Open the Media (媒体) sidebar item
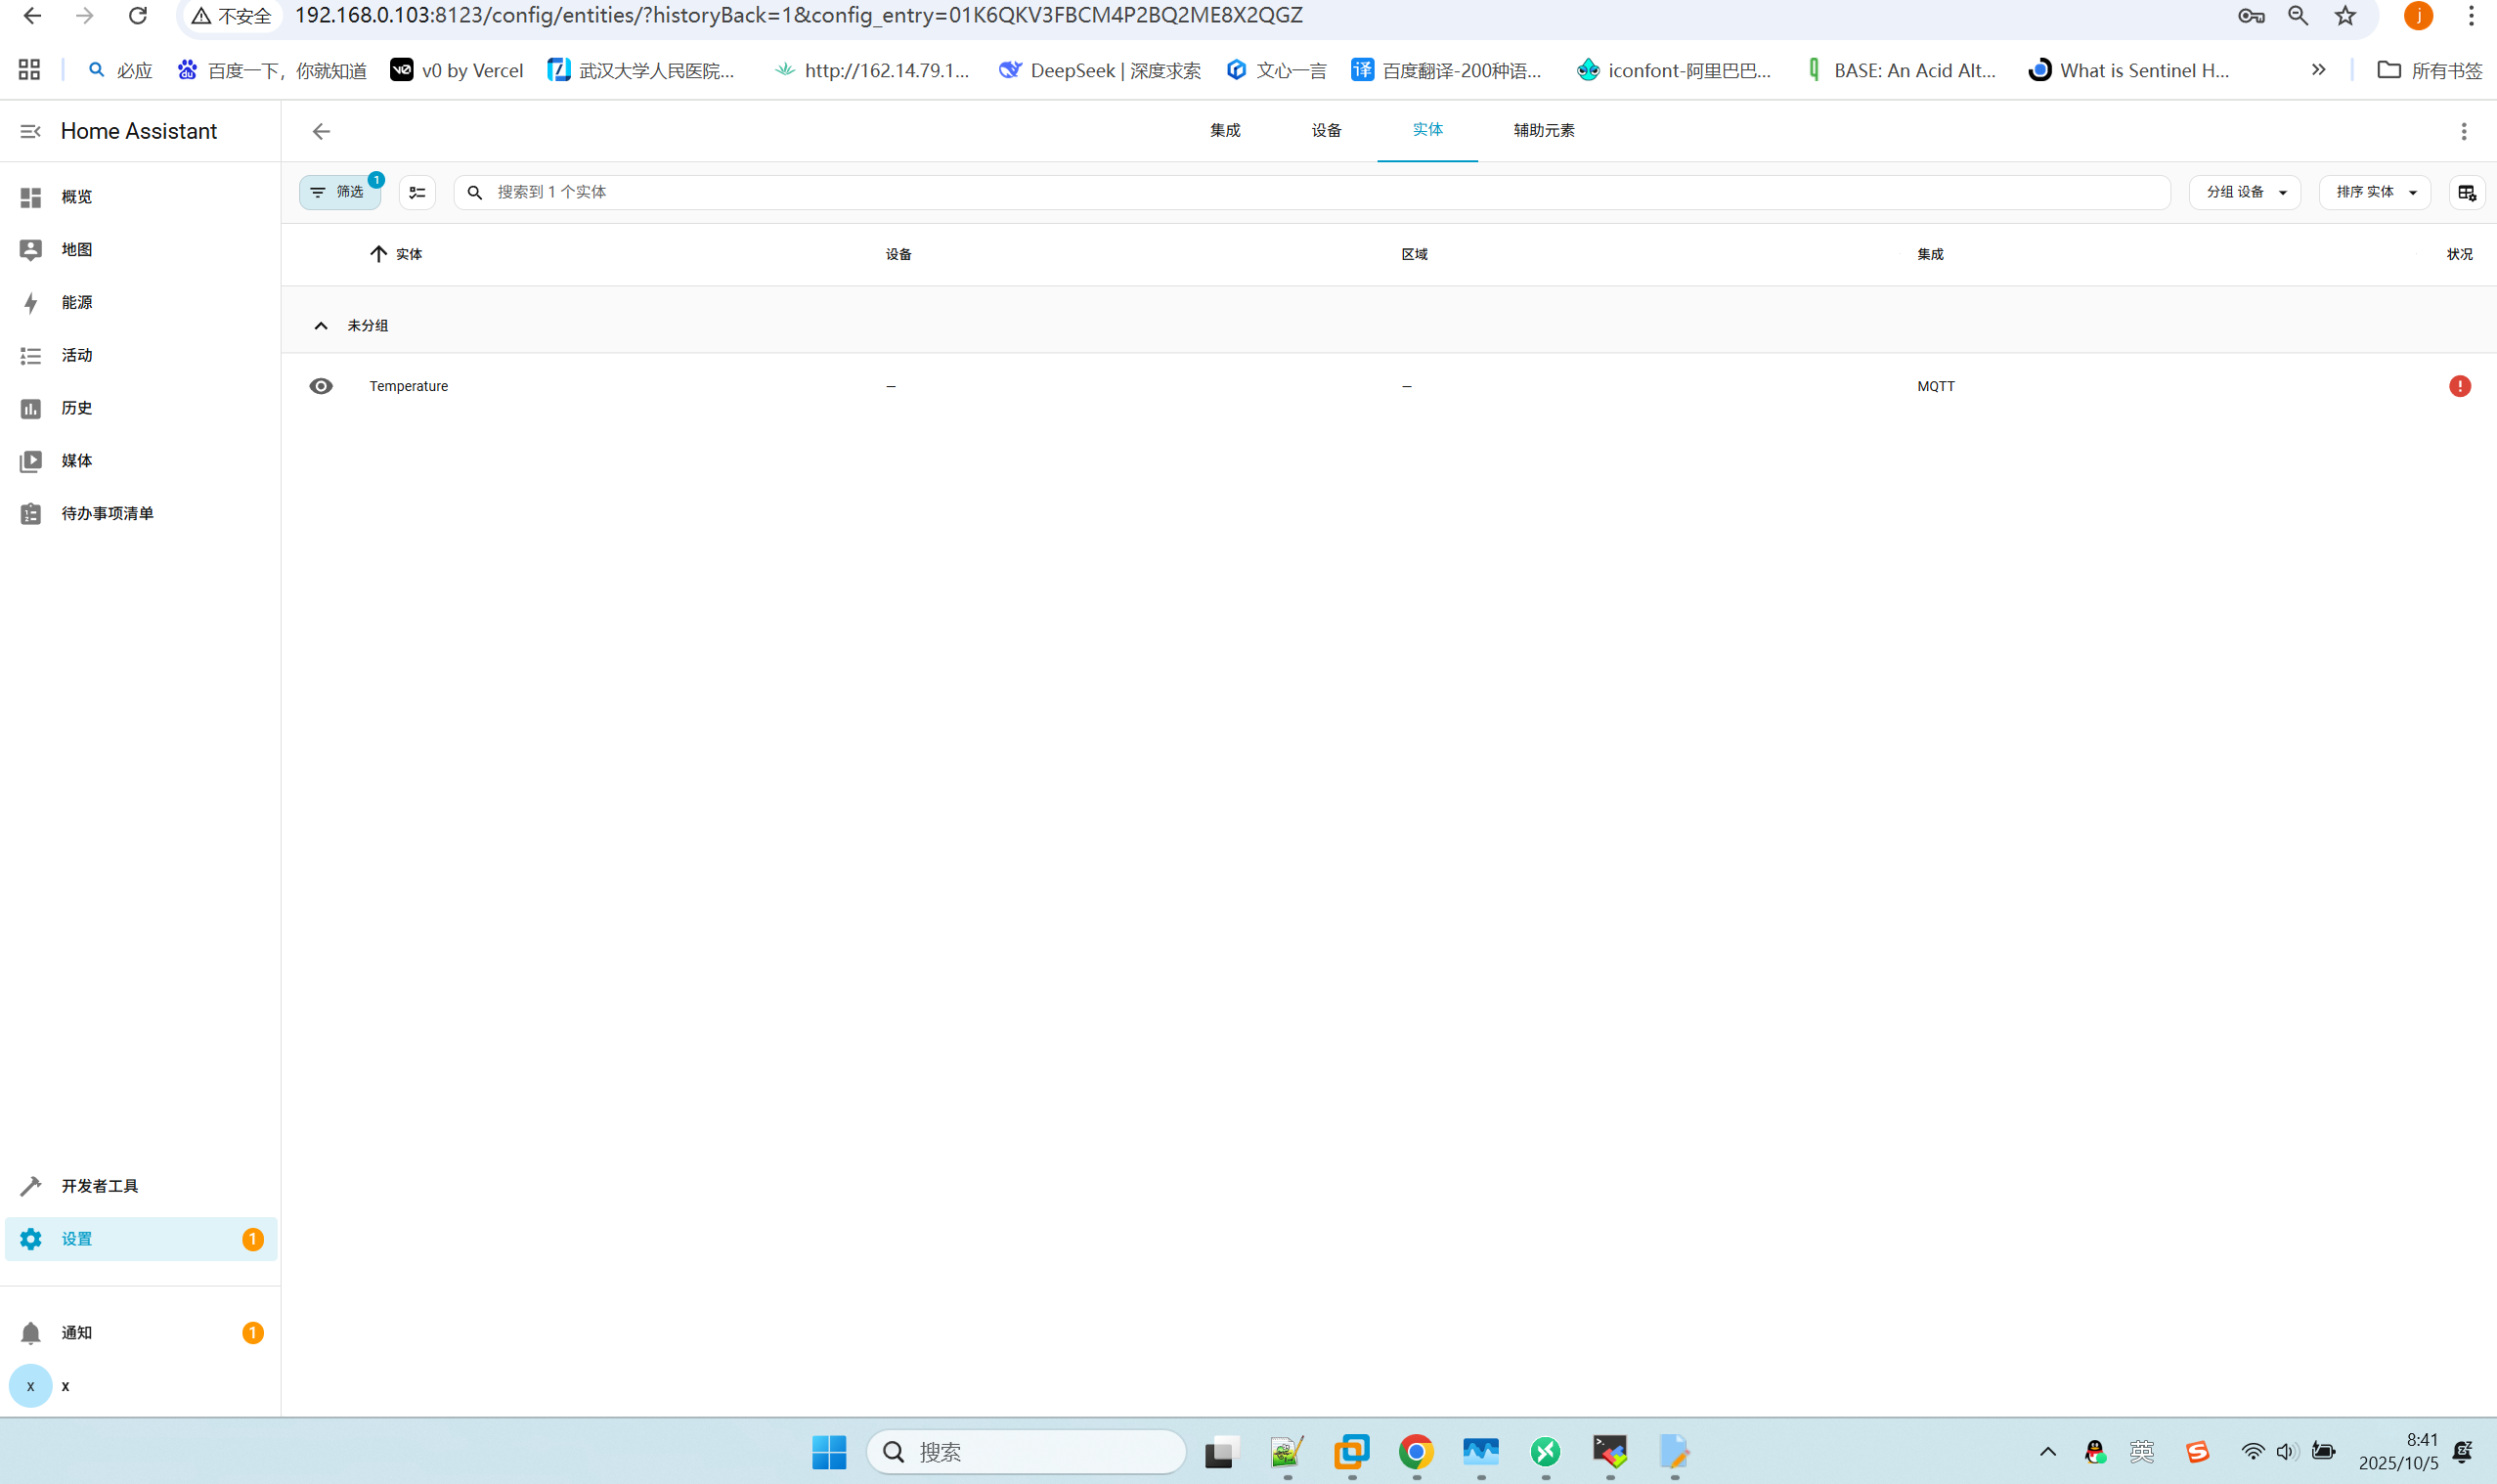Viewport: 2497px width, 1484px height. (76, 460)
